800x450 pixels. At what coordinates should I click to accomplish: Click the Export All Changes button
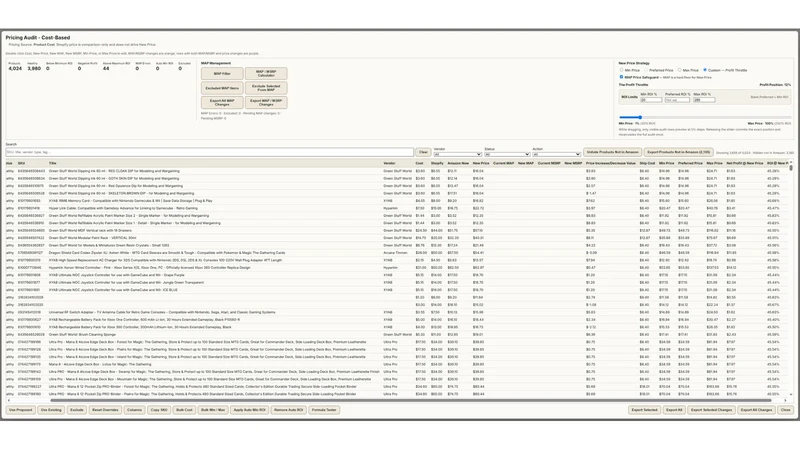pyautogui.click(x=756, y=410)
